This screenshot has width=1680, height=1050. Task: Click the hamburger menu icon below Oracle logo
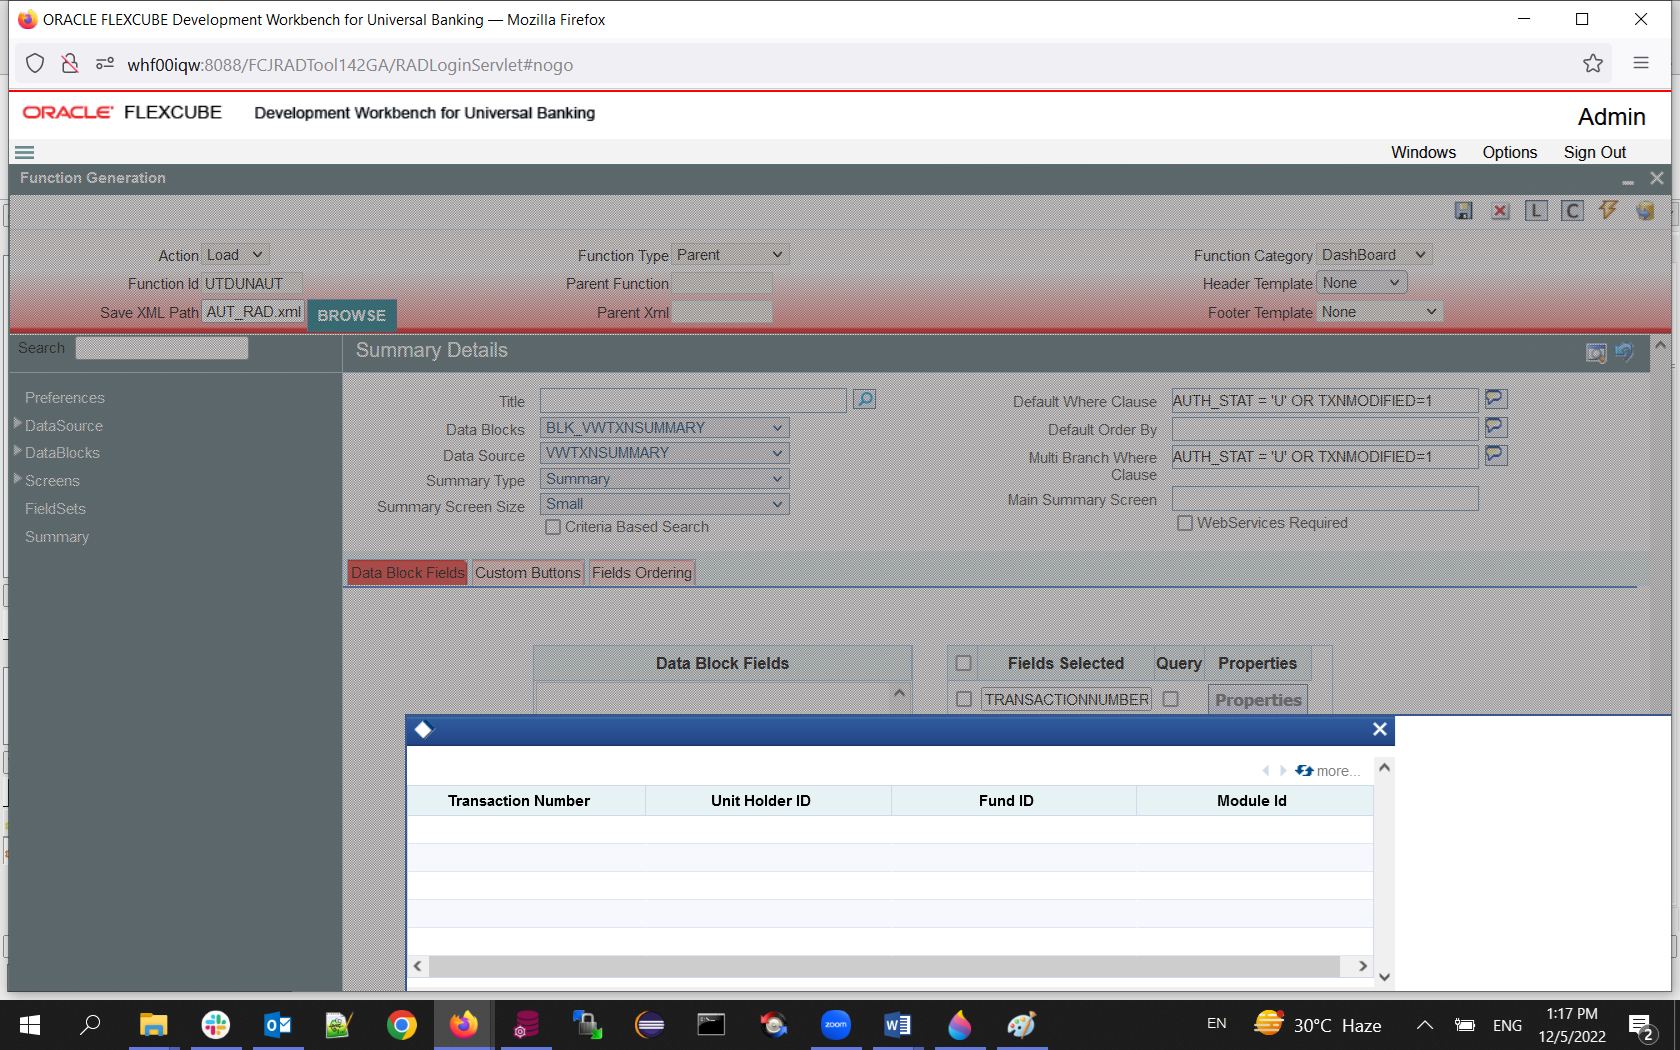coord(25,153)
